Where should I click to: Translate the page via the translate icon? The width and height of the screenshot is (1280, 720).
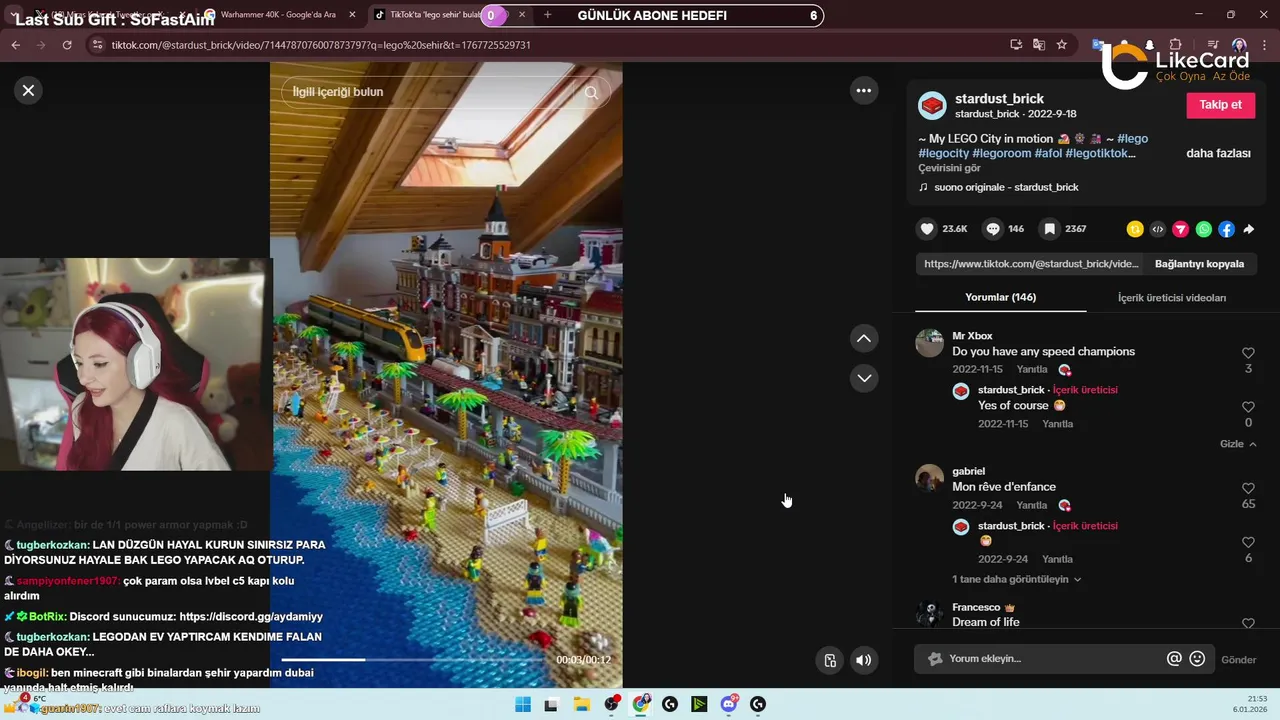coord(1039,45)
